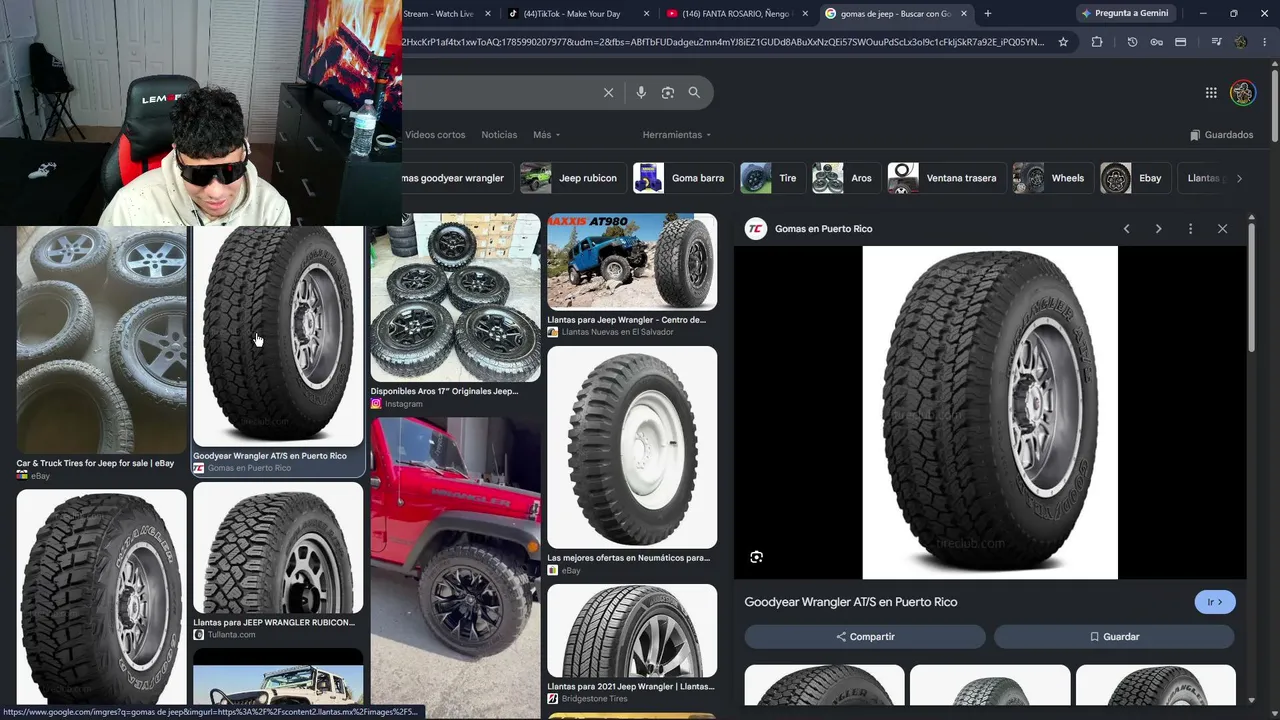Viewport: 1280px width, 720px height.
Task: Open the large Goodyear Wrangler preview image
Action: 990,413
